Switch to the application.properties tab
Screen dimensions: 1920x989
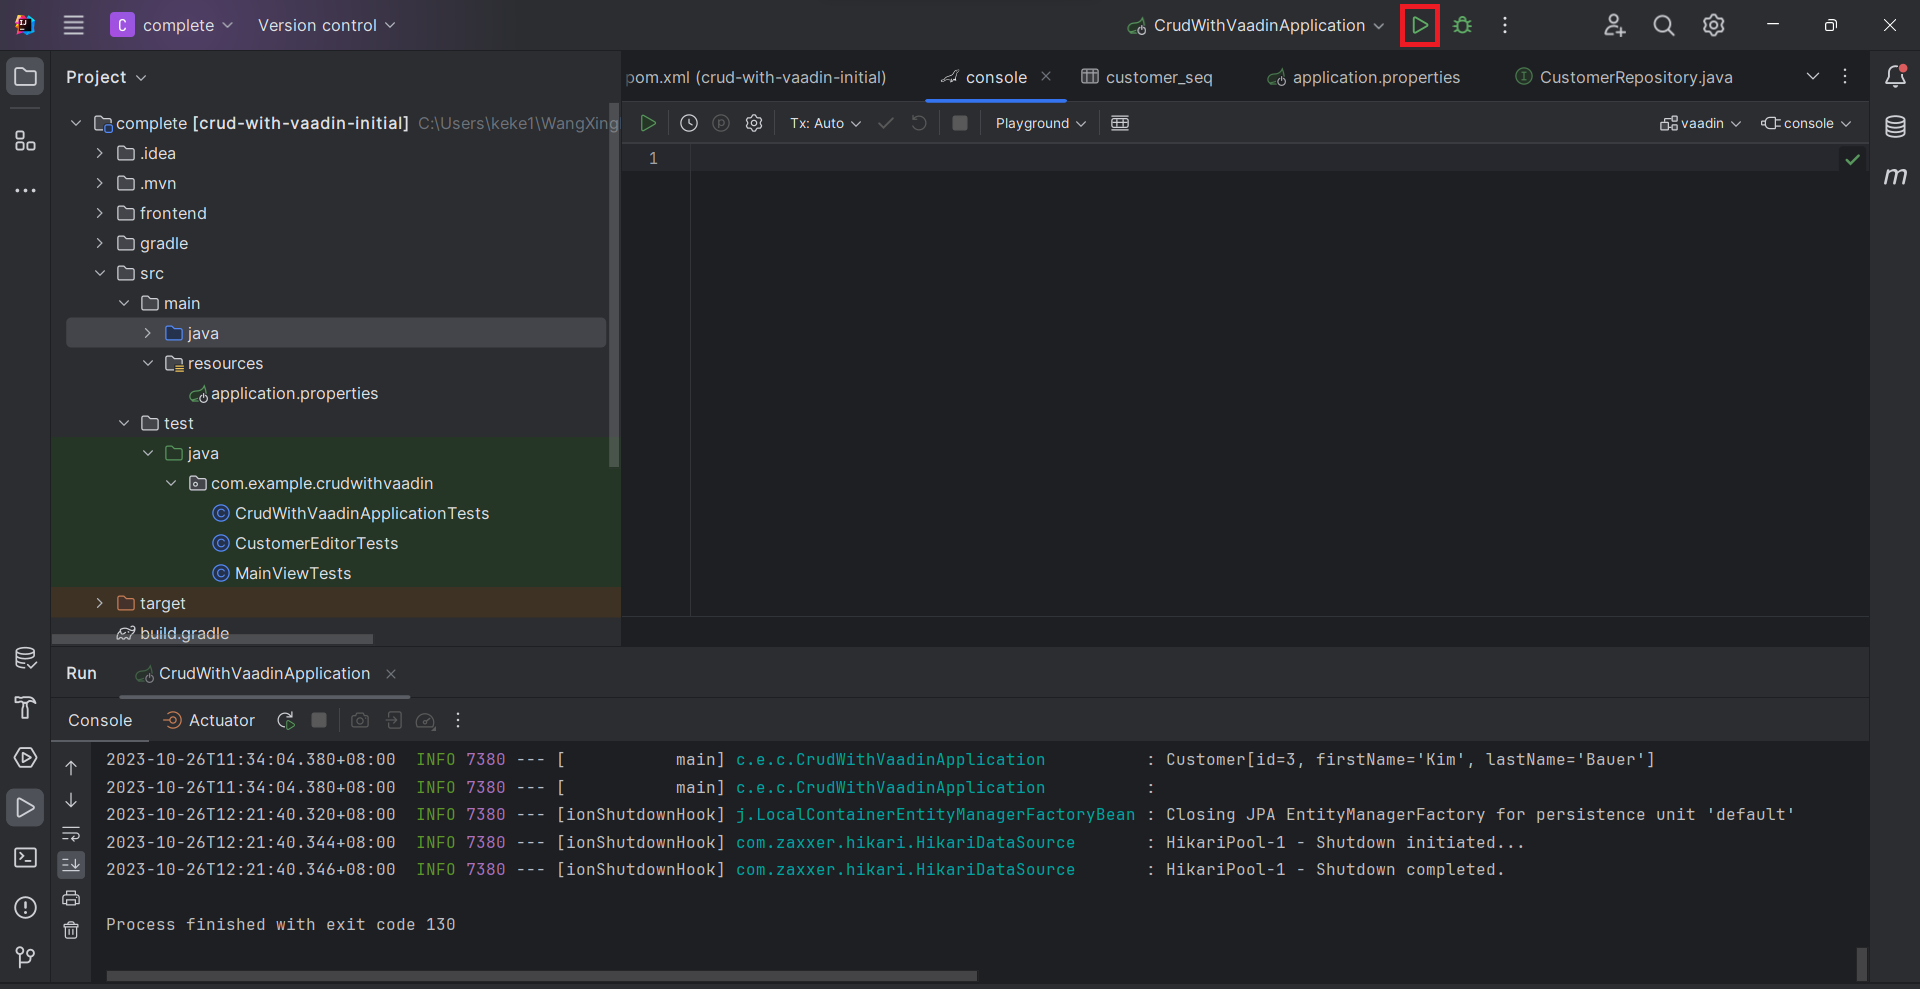point(1375,77)
